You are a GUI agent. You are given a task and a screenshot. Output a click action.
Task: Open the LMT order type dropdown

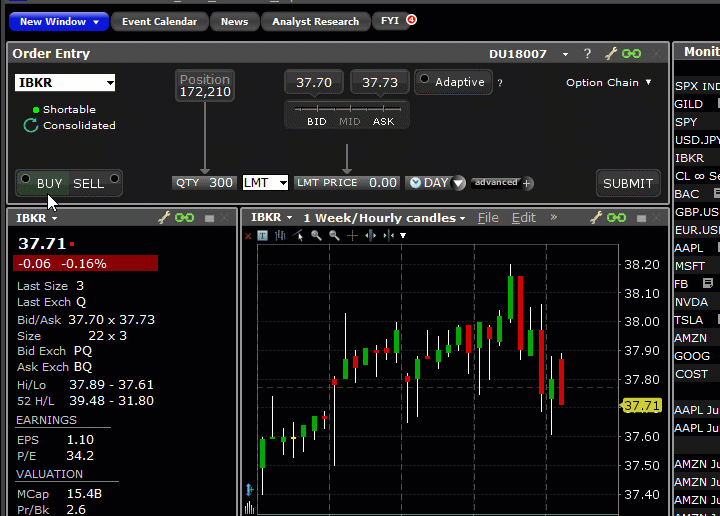point(265,183)
